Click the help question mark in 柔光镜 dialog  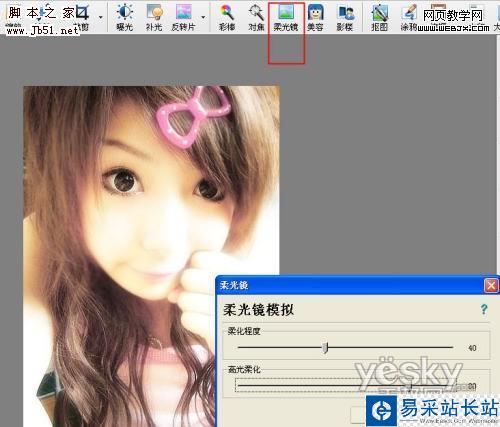coord(484,309)
